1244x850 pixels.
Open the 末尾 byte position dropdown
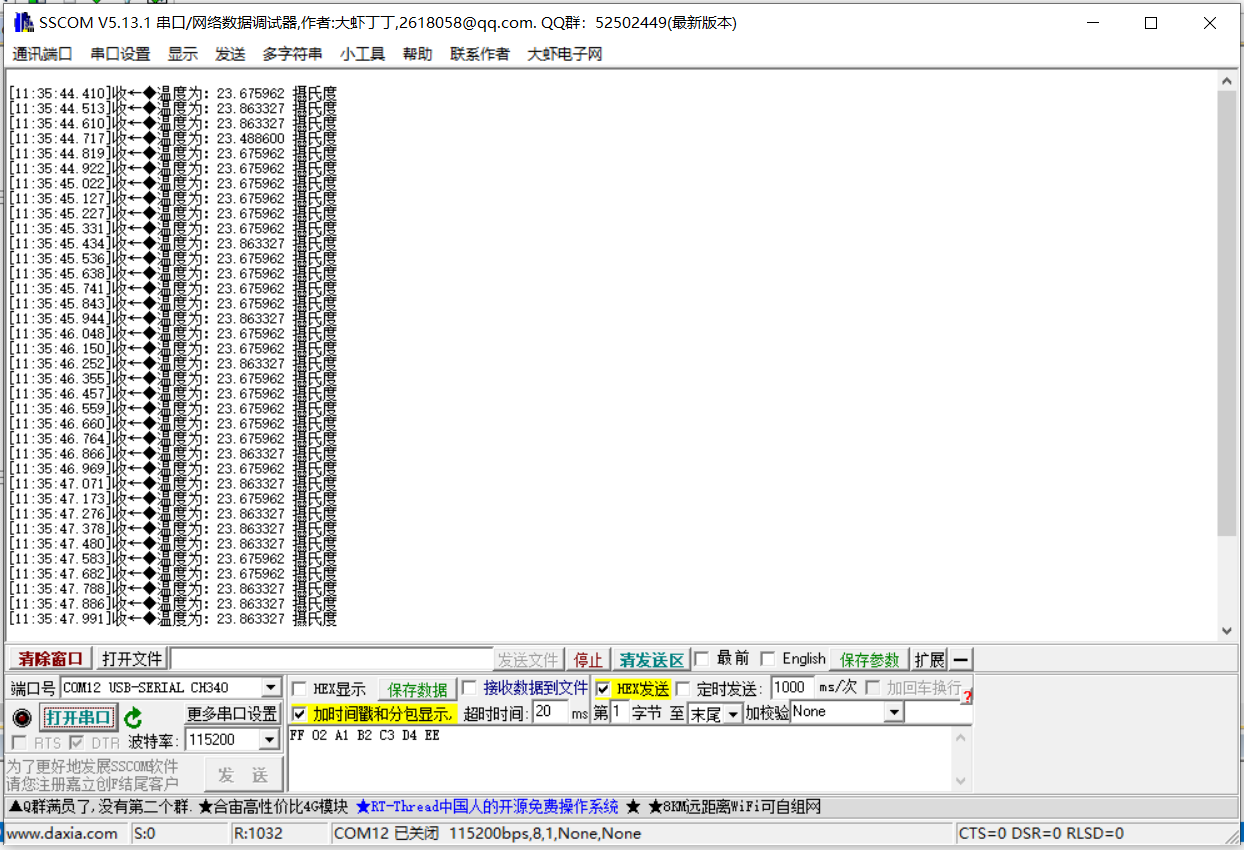click(733, 715)
